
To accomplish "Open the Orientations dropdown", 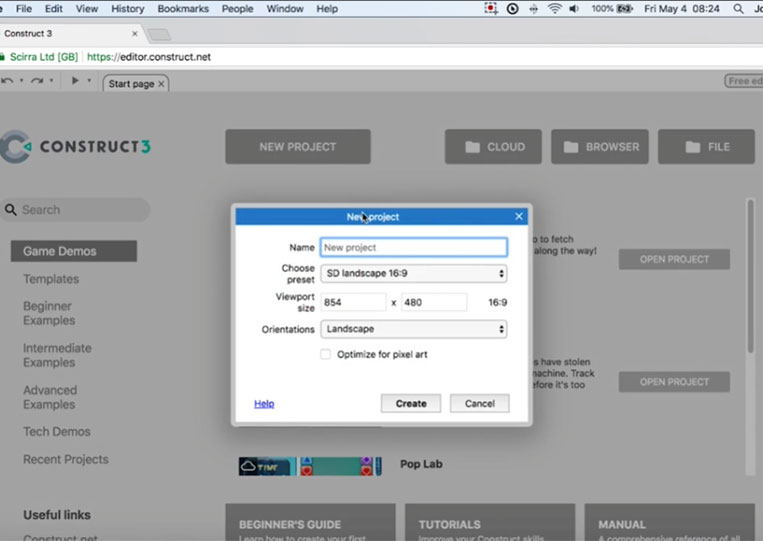I will 414,329.
